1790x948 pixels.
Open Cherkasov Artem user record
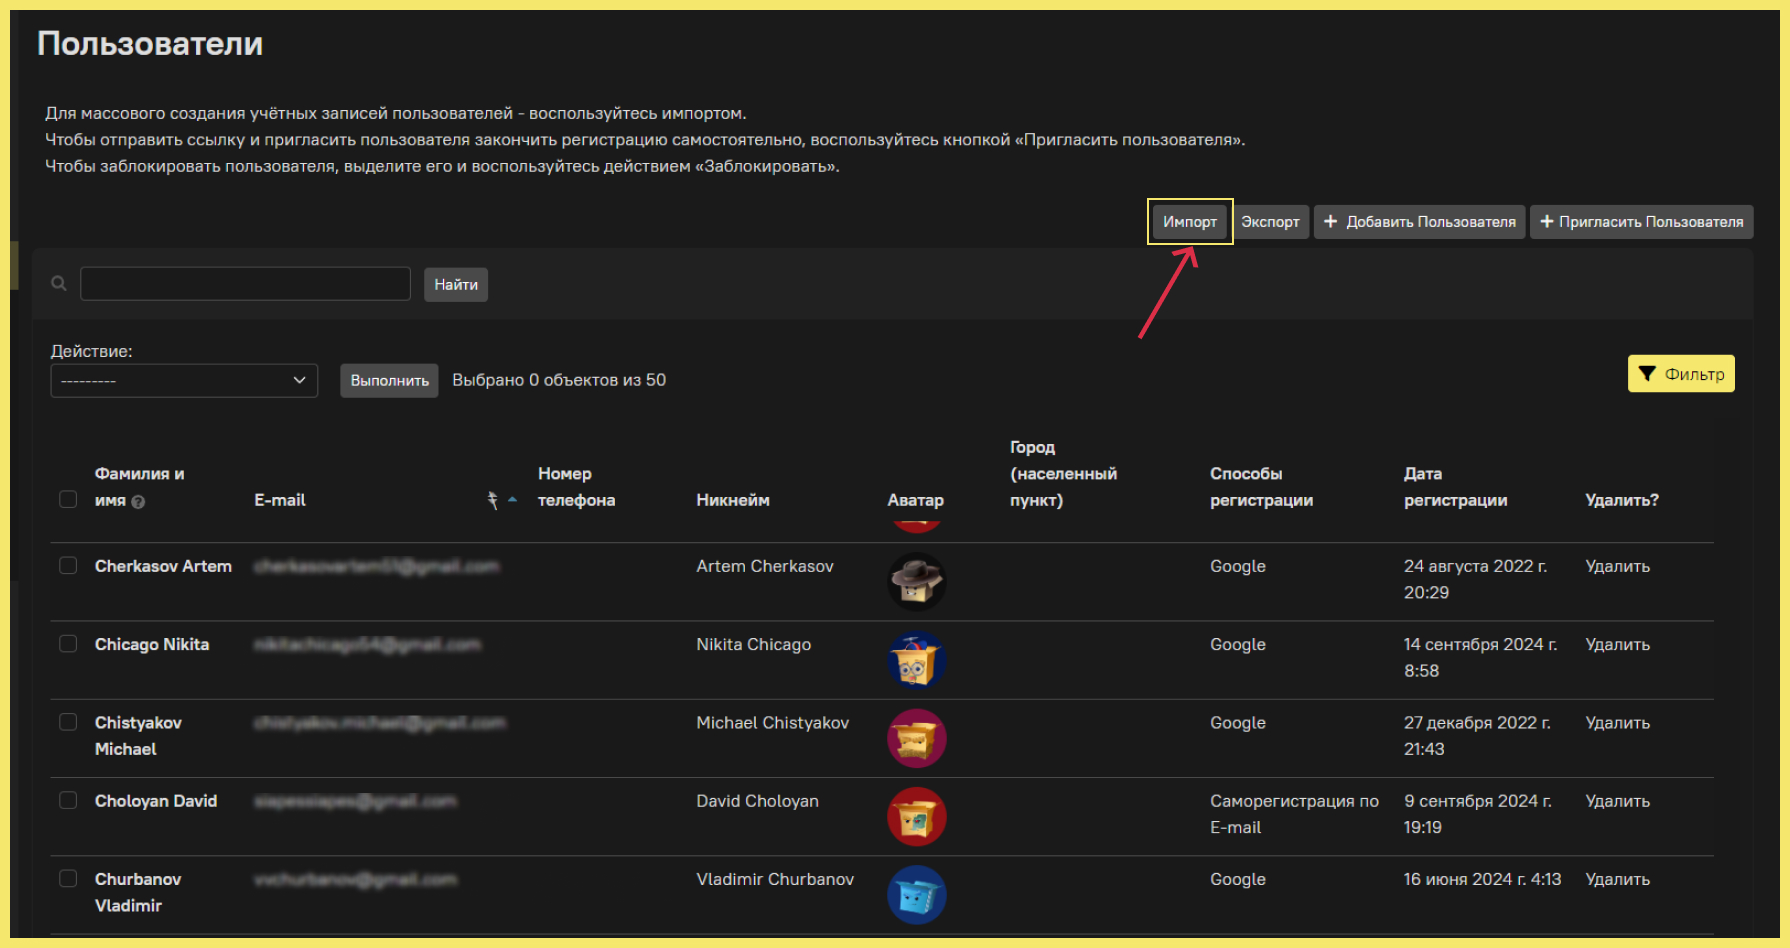[x=163, y=566]
